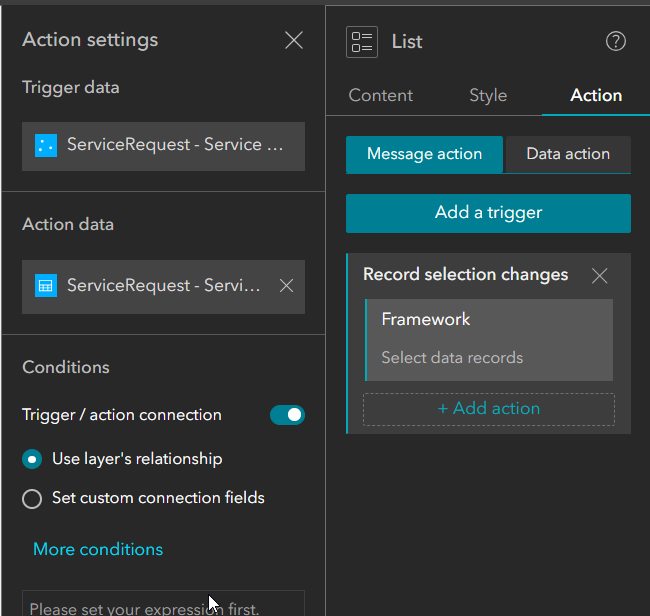Open the Framework select data records action
This screenshot has width=650, height=616.
[489, 339]
